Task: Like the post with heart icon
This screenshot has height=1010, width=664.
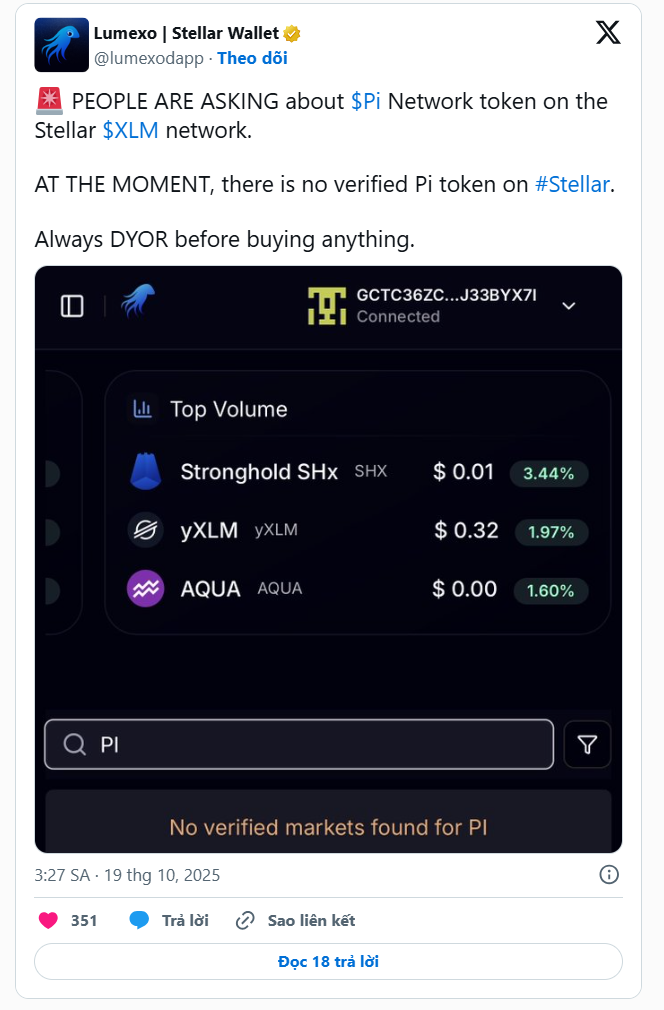Action: coord(48,920)
